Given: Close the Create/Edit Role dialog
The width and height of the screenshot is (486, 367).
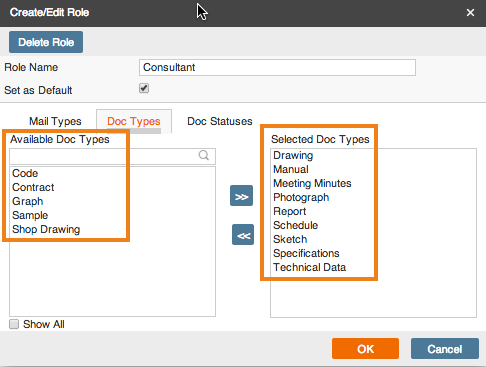Looking at the screenshot, I should 470,13.
